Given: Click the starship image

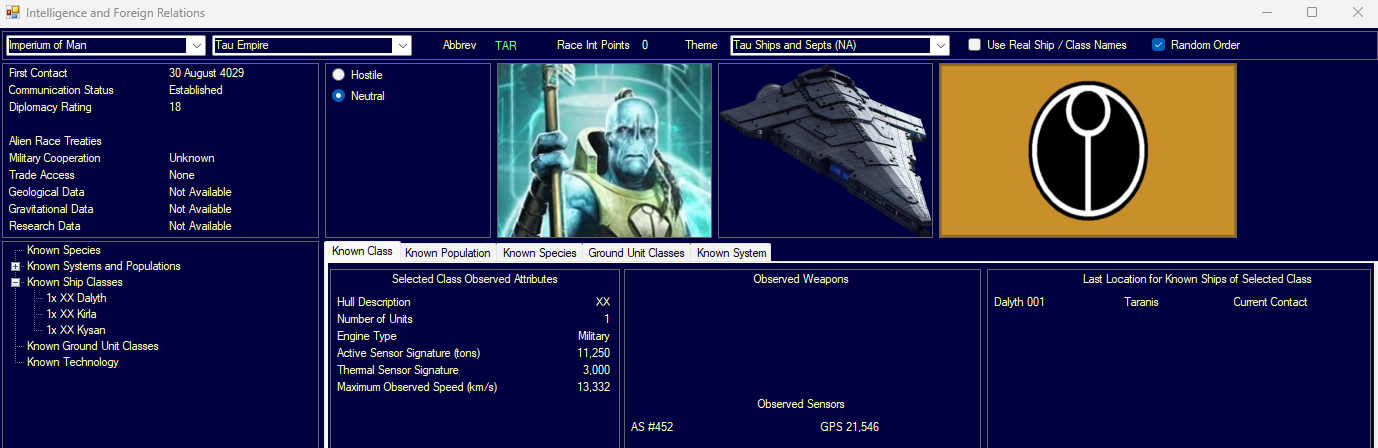Looking at the screenshot, I should (825, 150).
